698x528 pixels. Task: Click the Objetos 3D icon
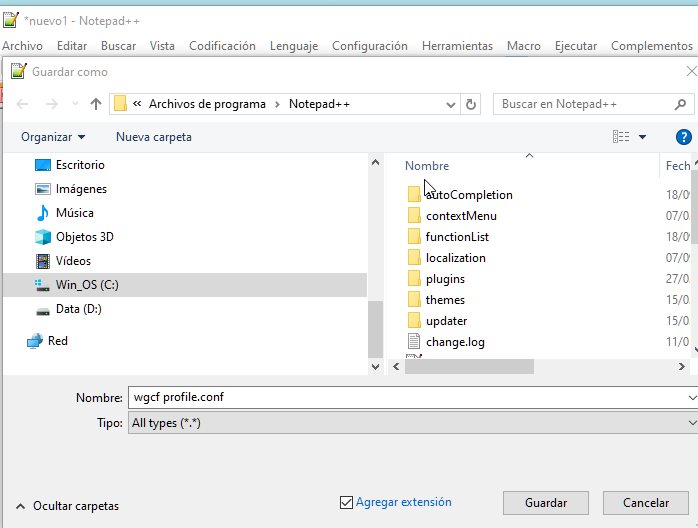pos(43,237)
